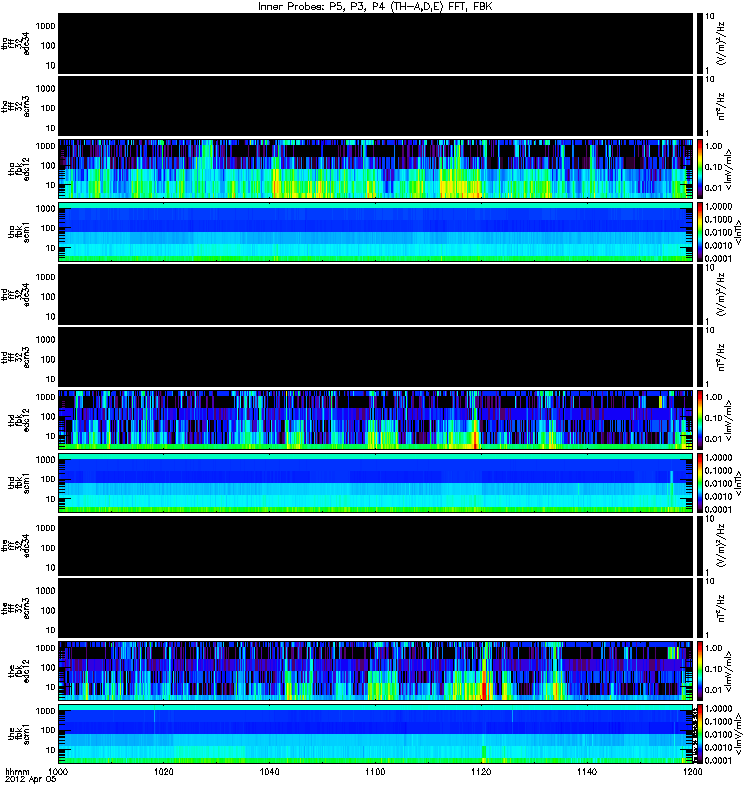Click inside the tha fbk edc12 spectrogram
This screenshot has height=800, width=750.
click(376, 169)
